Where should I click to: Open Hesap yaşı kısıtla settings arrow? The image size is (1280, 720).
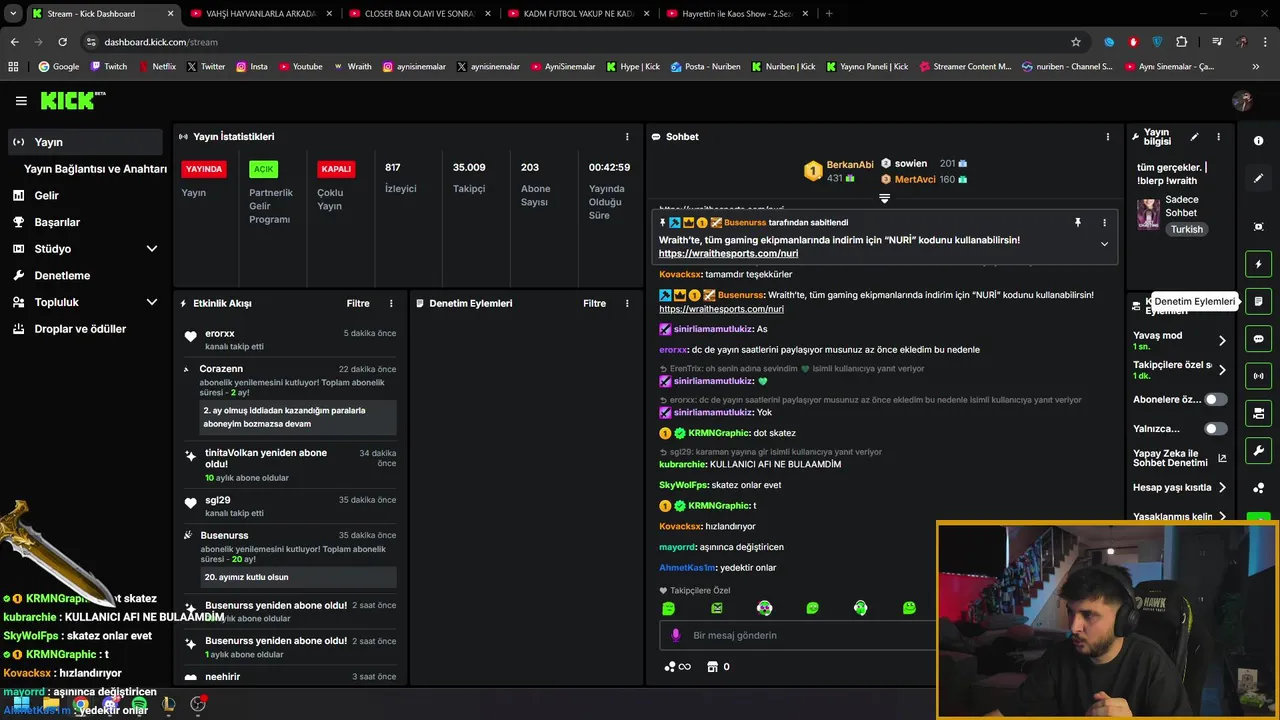point(1222,488)
